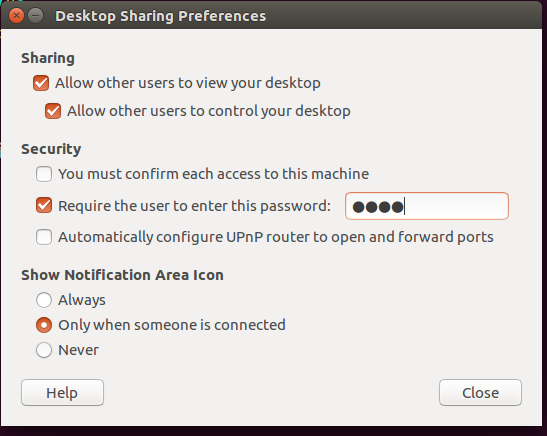547x436 pixels.
Task: Choose Only when someone is connected radio
Action: [44, 325]
